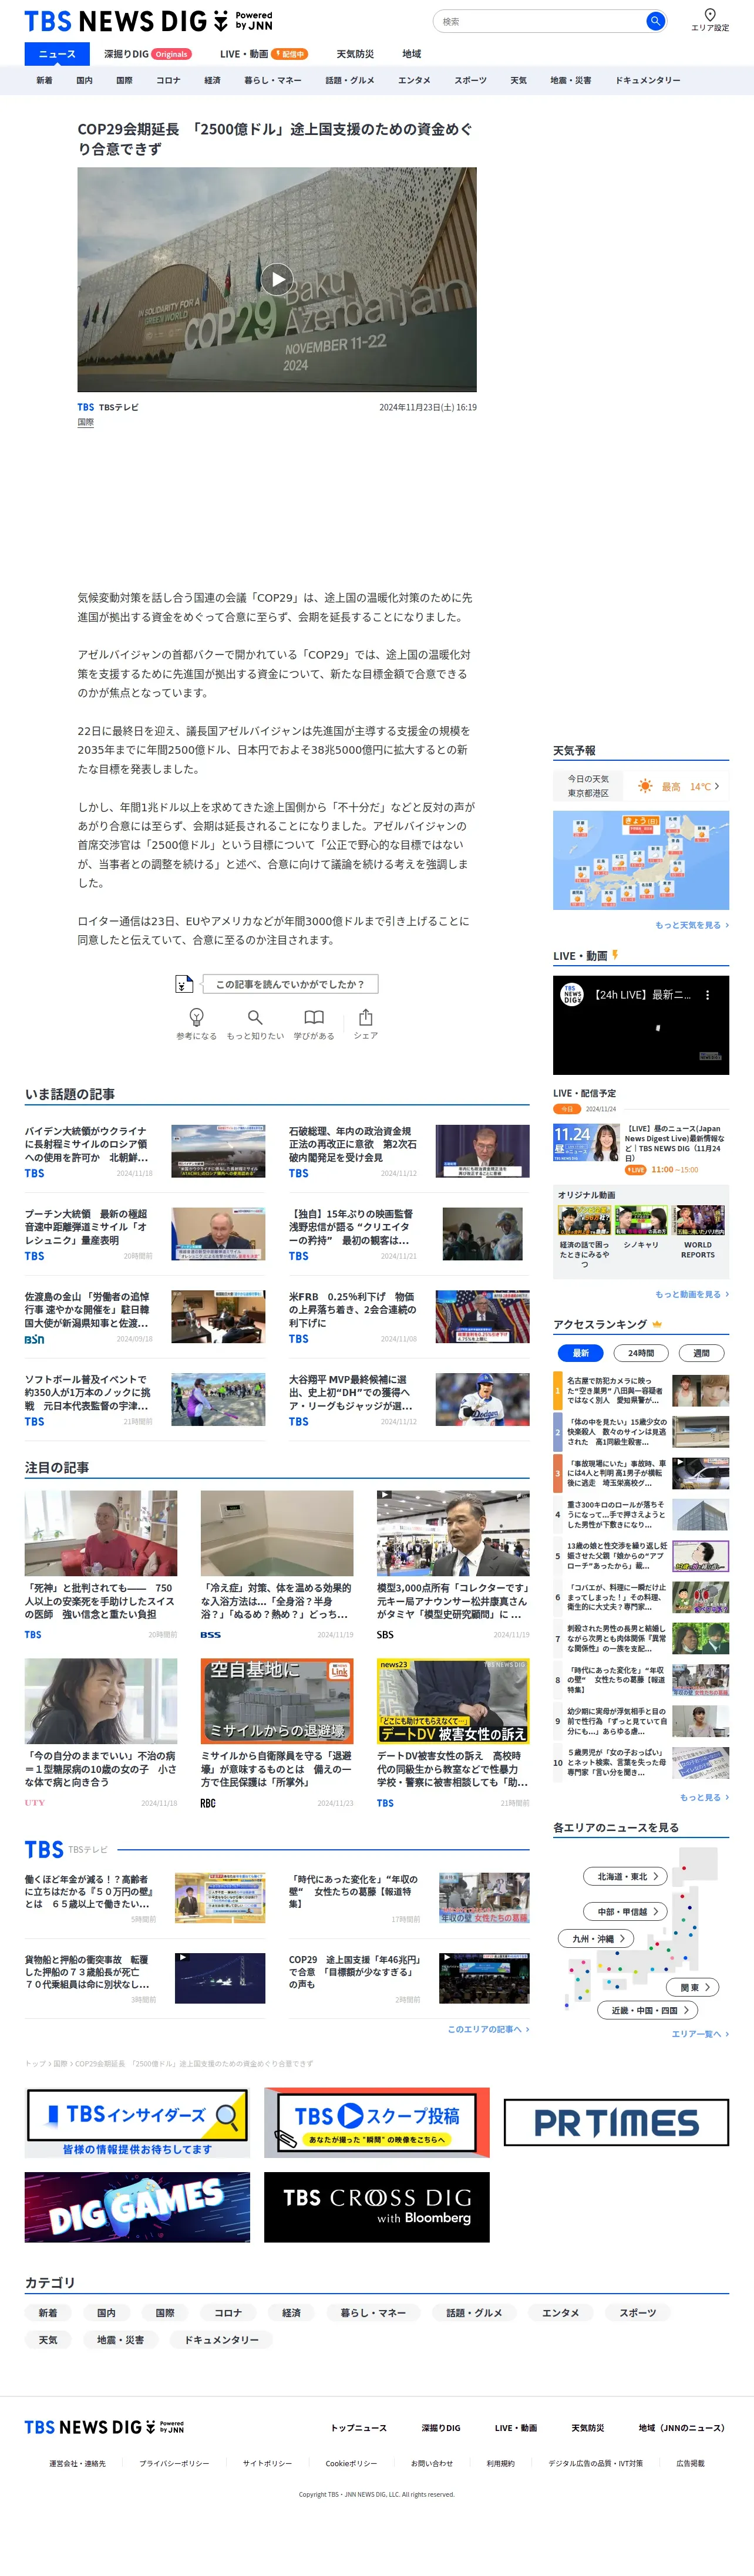Click the '暮らし・マネー' category chip

pyautogui.click(x=373, y=2312)
